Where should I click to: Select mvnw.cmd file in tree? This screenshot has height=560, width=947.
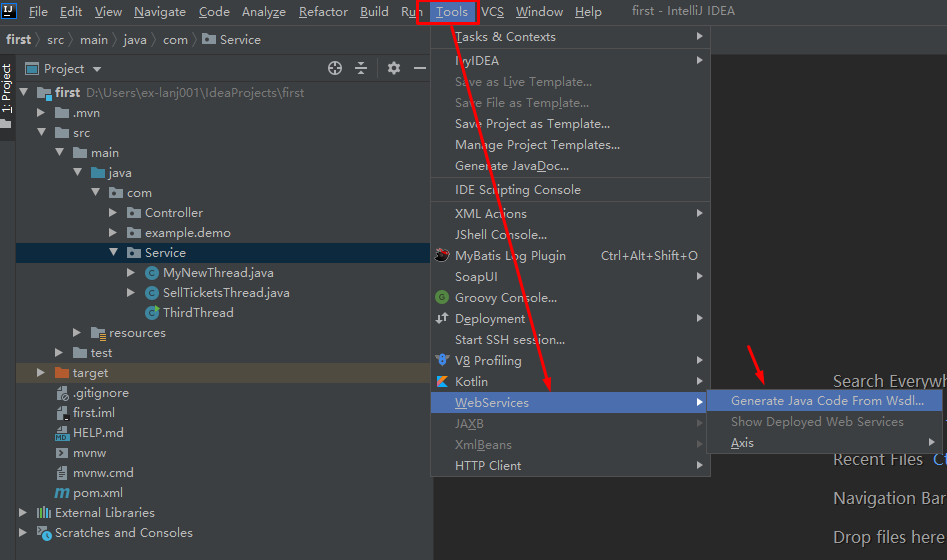click(x=103, y=473)
